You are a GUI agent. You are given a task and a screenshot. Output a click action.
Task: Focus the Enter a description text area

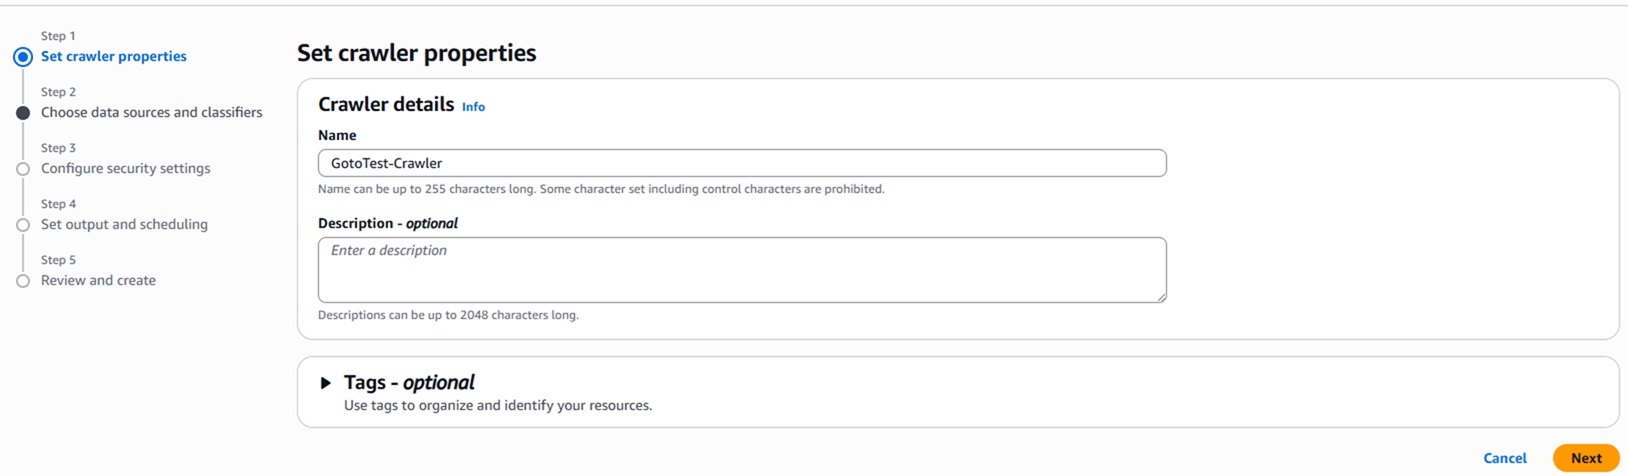(742, 270)
